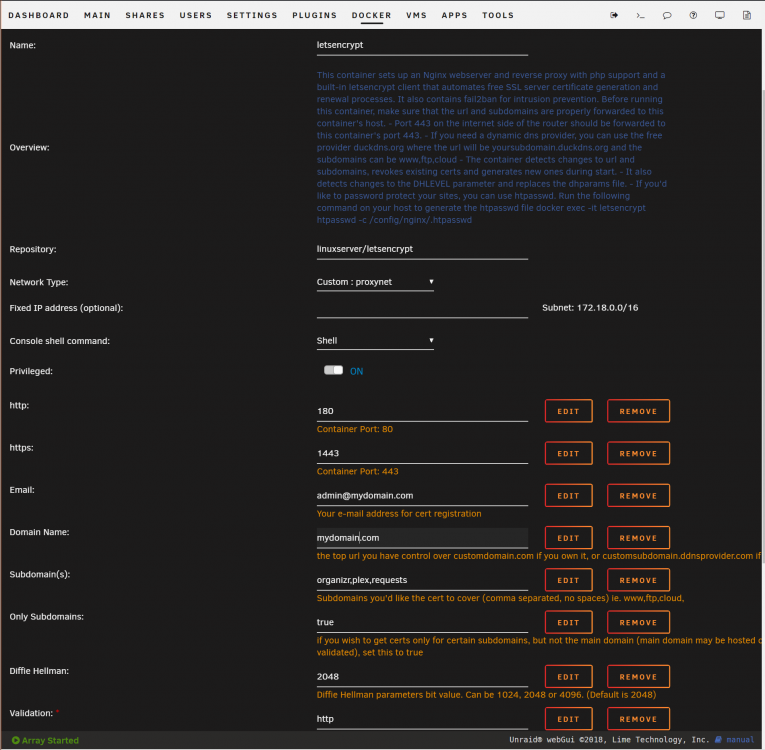Go to the Apps tab
The width and height of the screenshot is (765, 750).
(x=454, y=15)
